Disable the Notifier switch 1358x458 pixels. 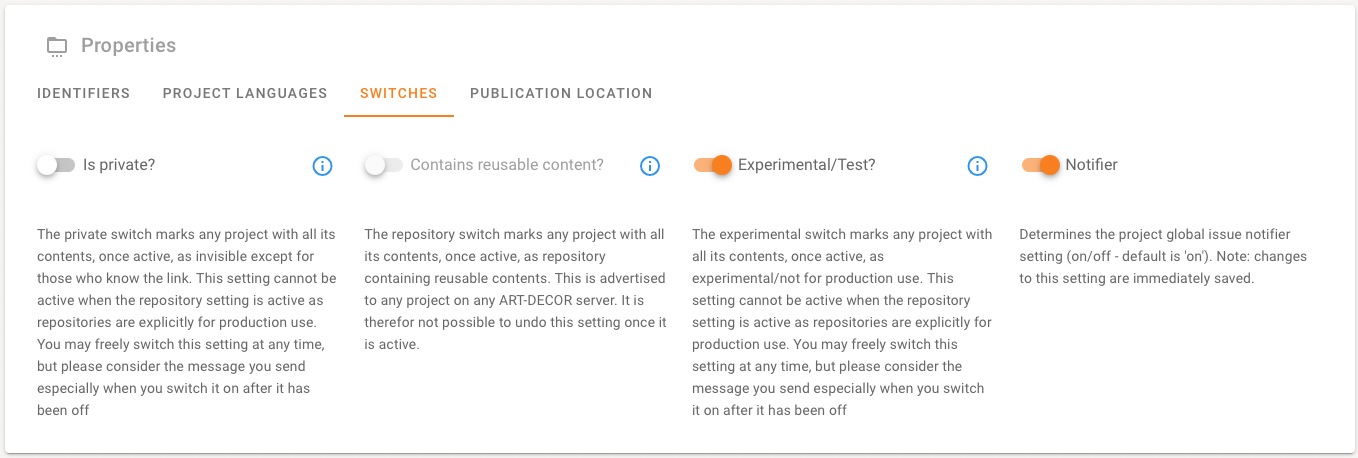1040,165
